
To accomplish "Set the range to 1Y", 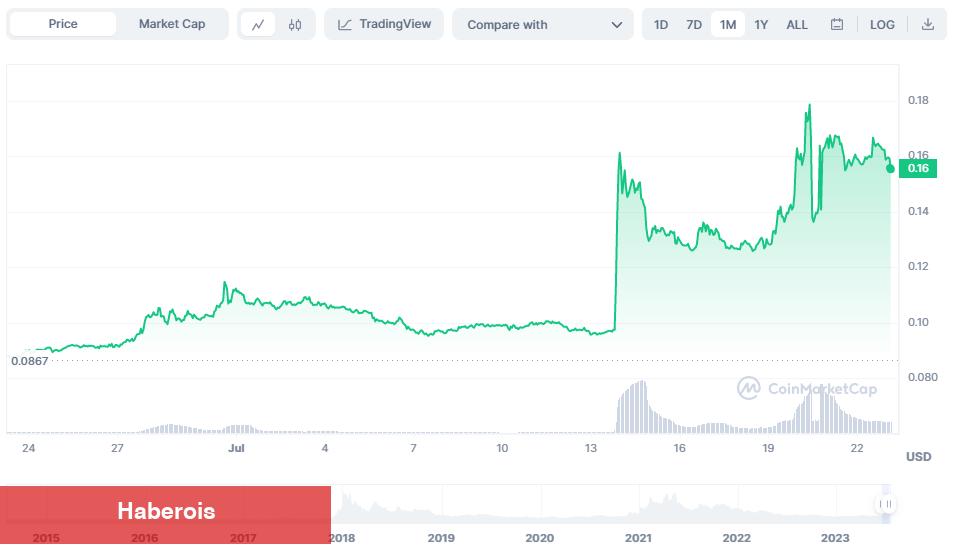I will pos(761,25).
